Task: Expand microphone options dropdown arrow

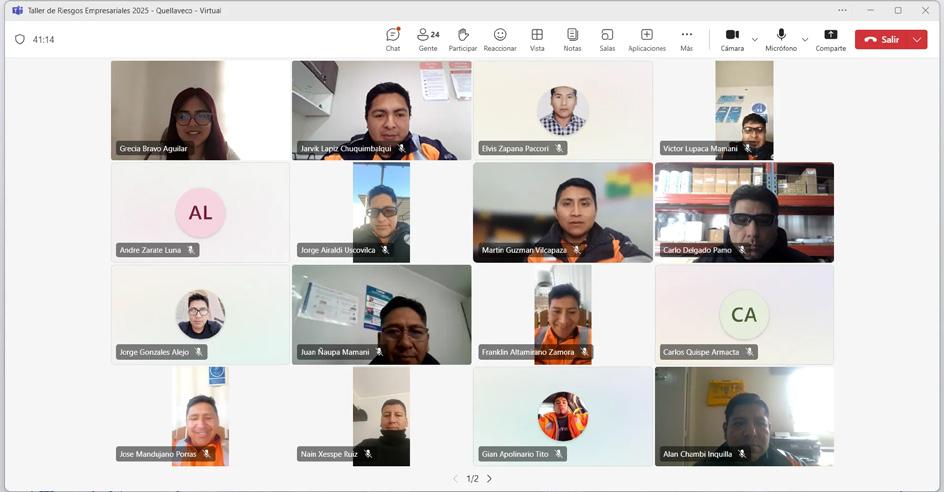Action: pos(805,40)
